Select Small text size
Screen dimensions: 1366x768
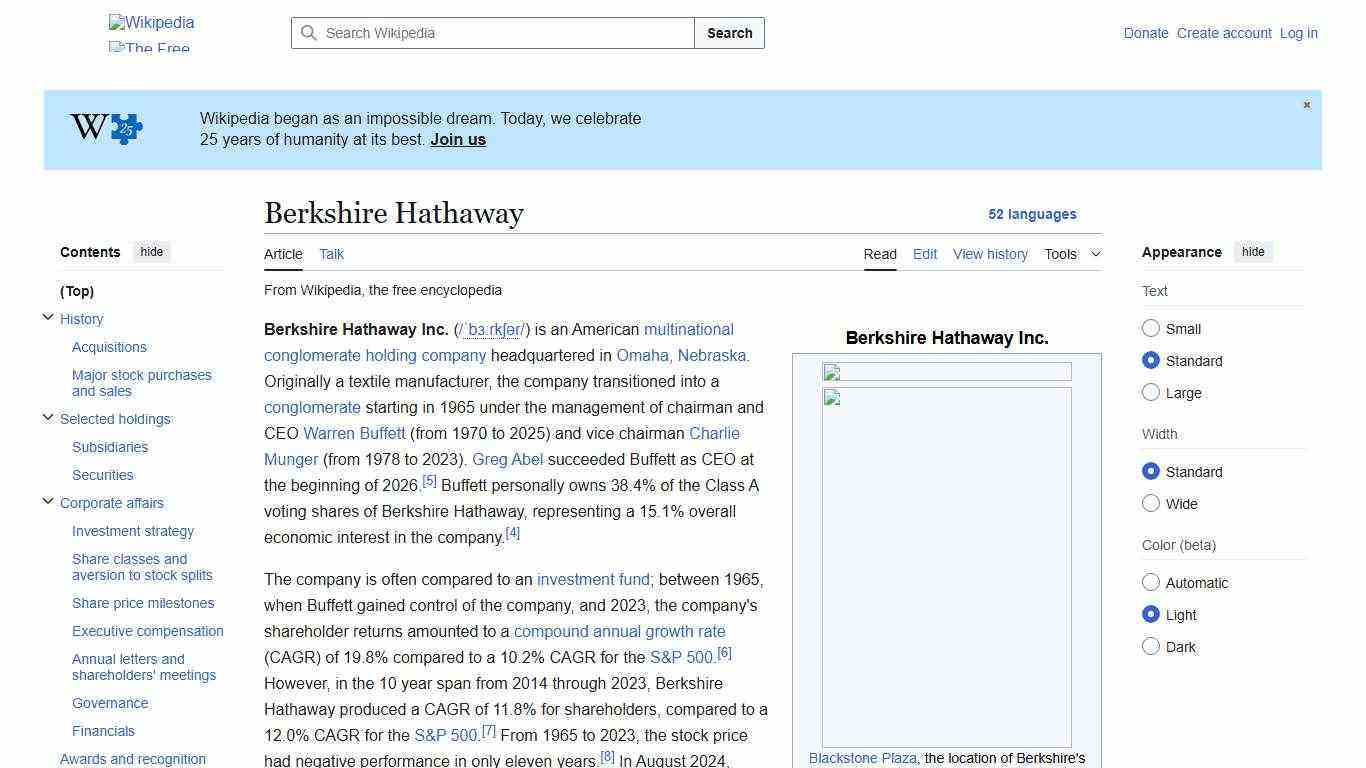(x=1151, y=328)
